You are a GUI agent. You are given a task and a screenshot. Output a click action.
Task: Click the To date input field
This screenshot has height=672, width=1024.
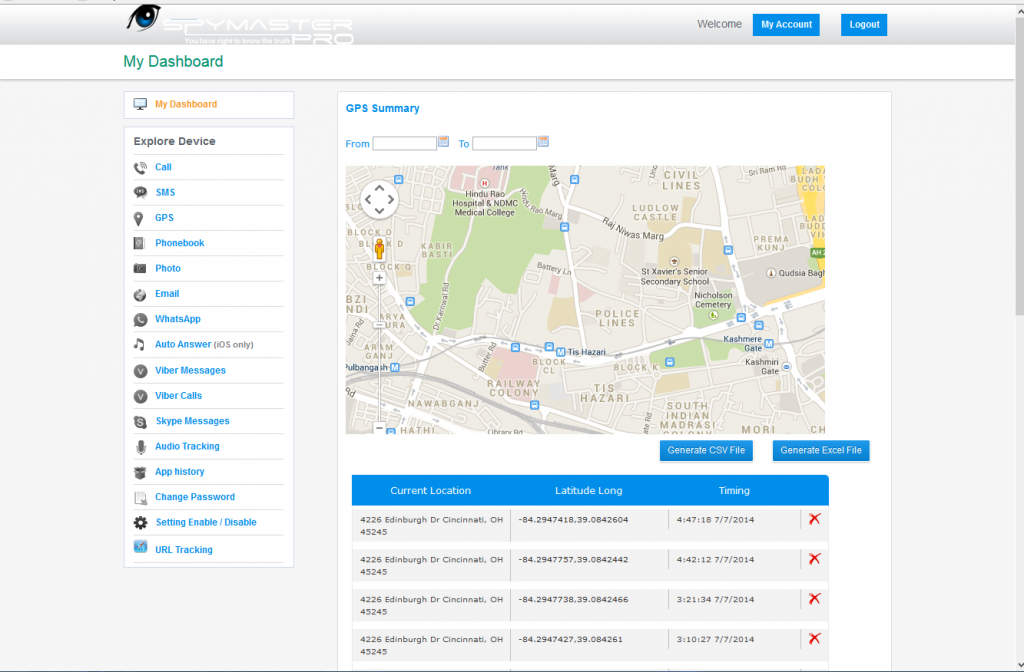[x=504, y=144]
